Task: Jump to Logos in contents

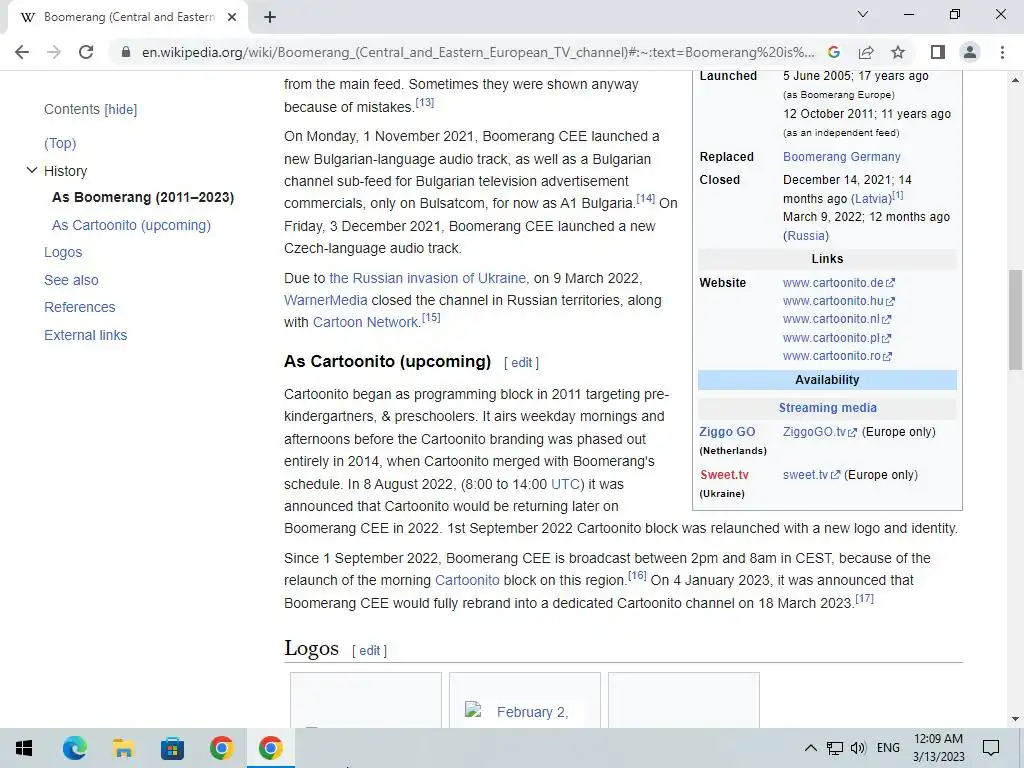Action: tap(63, 252)
